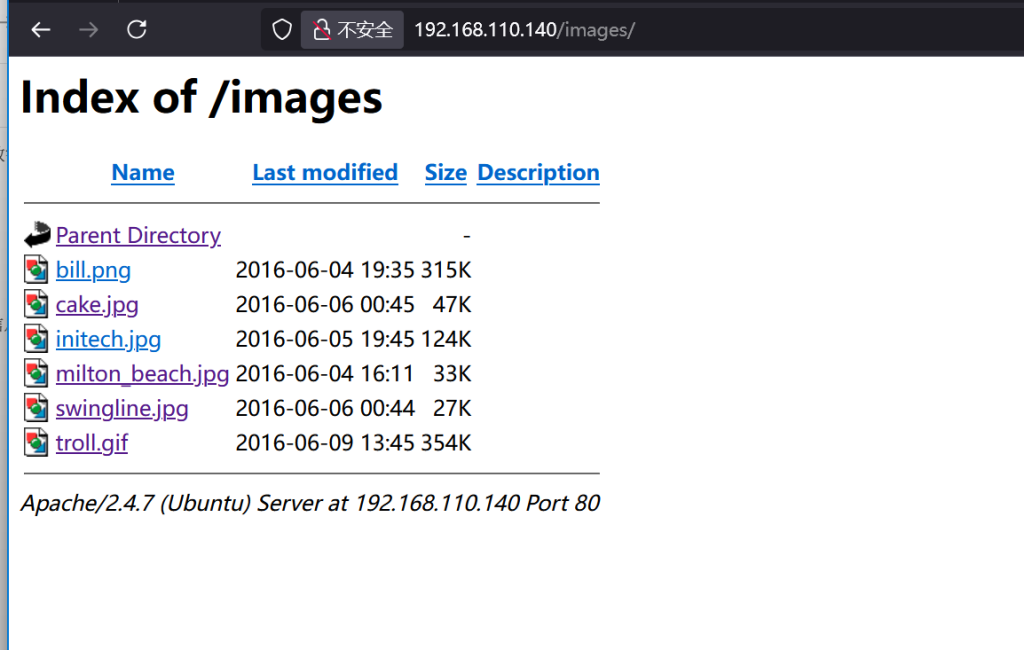Viewport: 1024px width, 650px height.
Task: Open the initech.jpg file link
Action: tap(108, 339)
